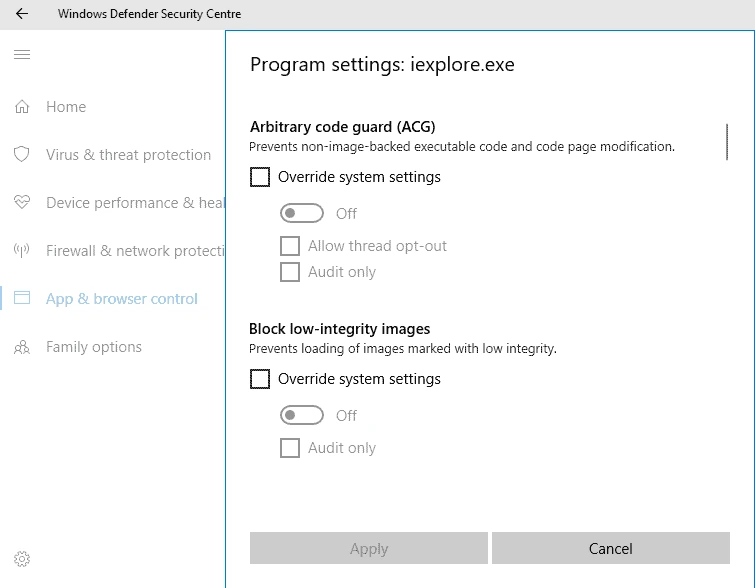Click the Block low-integrity images heading
Viewport: 755px width, 588px height.
(x=339, y=329)
